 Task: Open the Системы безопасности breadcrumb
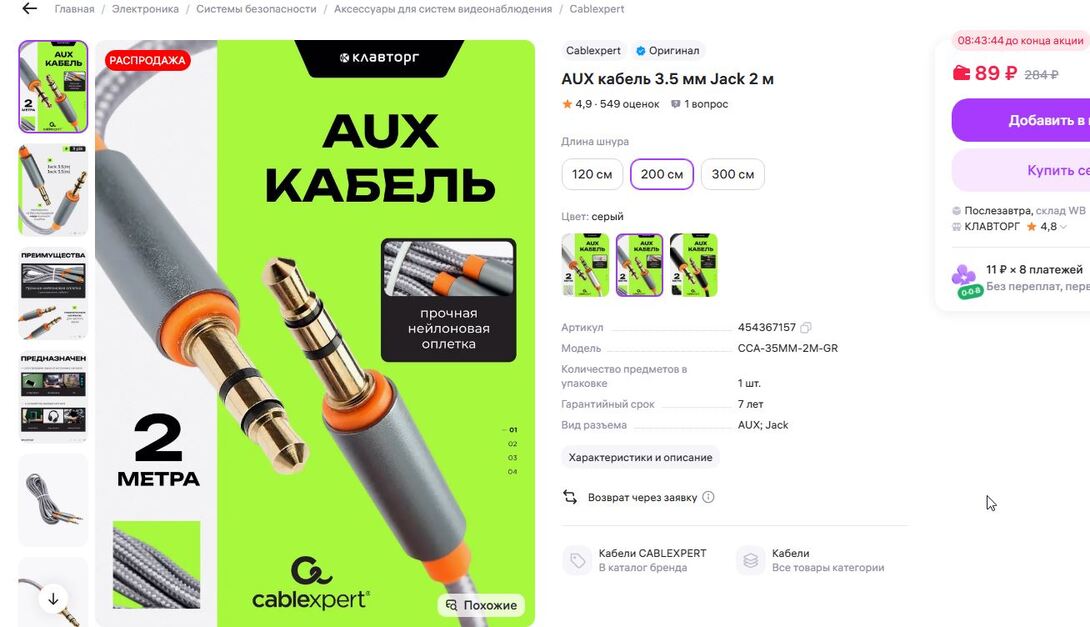coord(256,9)
